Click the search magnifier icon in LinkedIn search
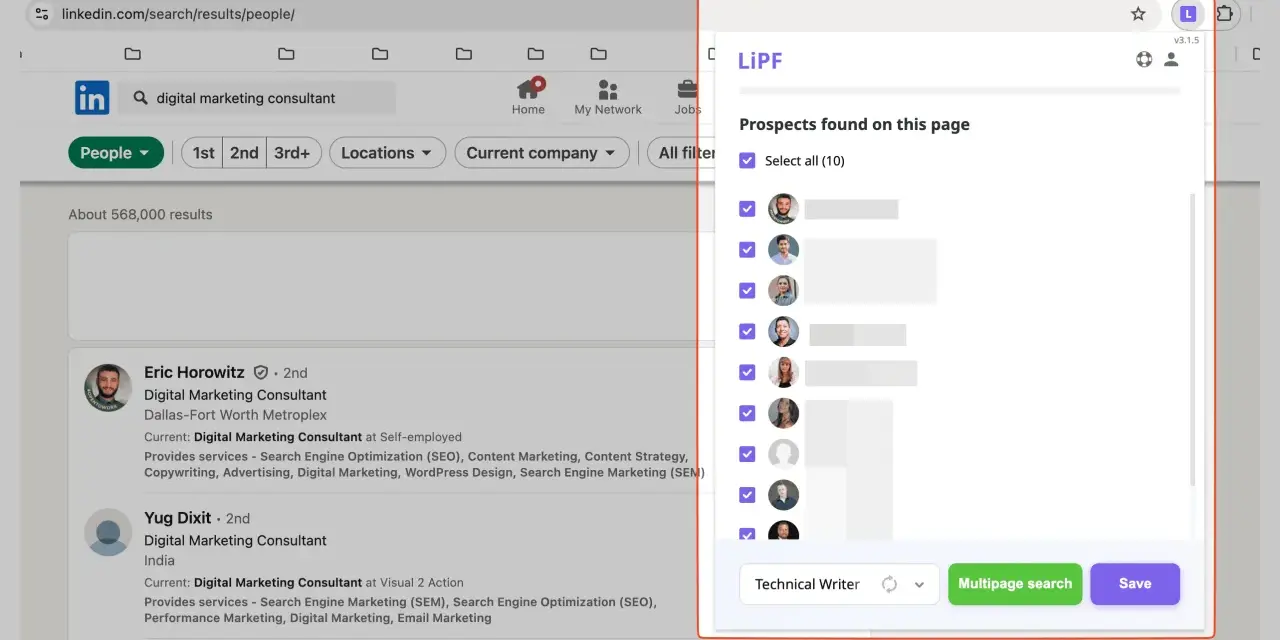Image resolution: width=1280 pixels, height=640 pixels. click(x=139, y=98)
